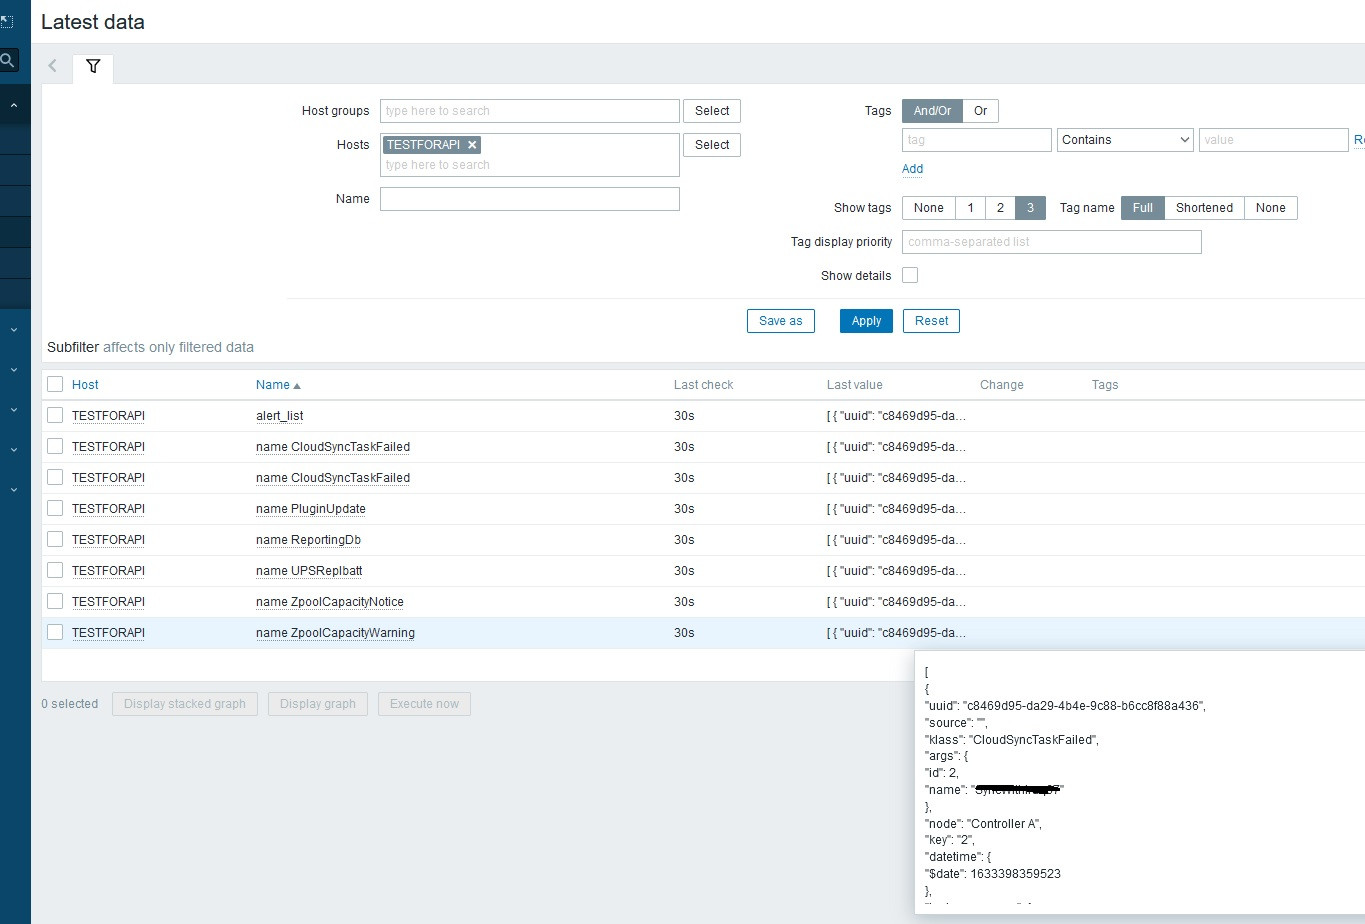Check the alert_list row checkbox
Viewport: 1365px width, 924px height.
[55, 415]
